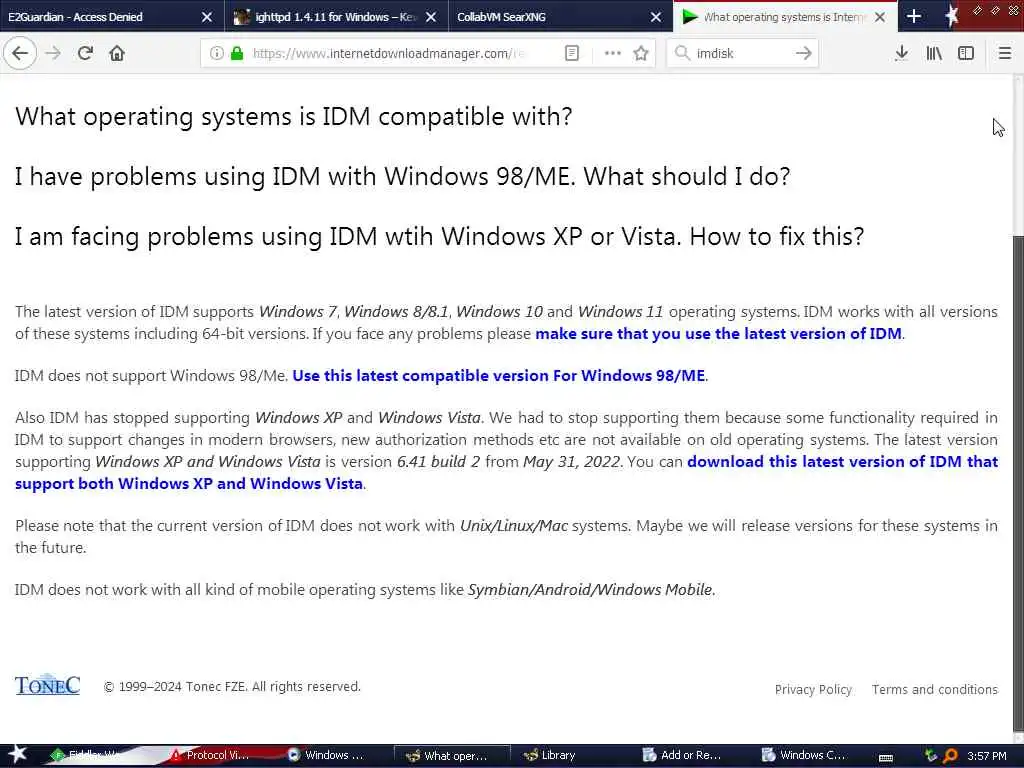Toggle reader view in address bar

[571, 53]
